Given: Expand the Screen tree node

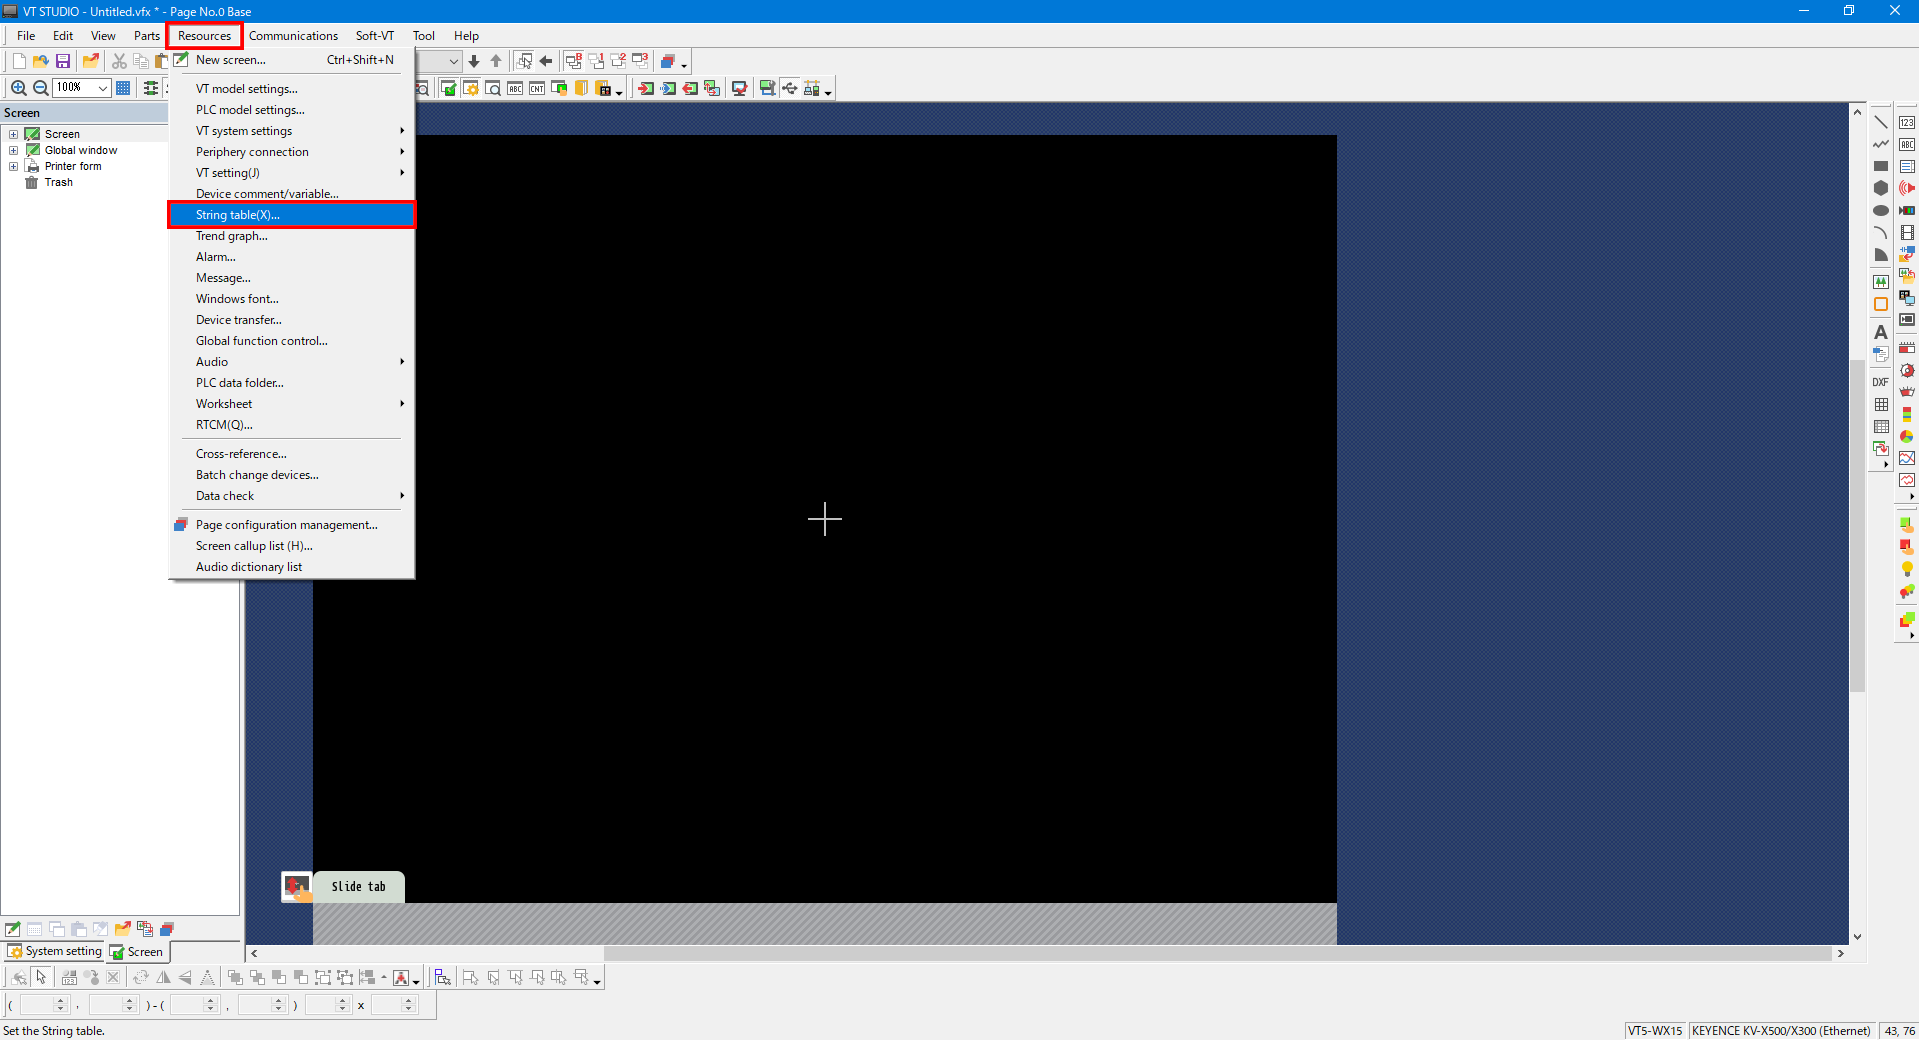Looking at the screenshot, I should click(x=14, y=134).
